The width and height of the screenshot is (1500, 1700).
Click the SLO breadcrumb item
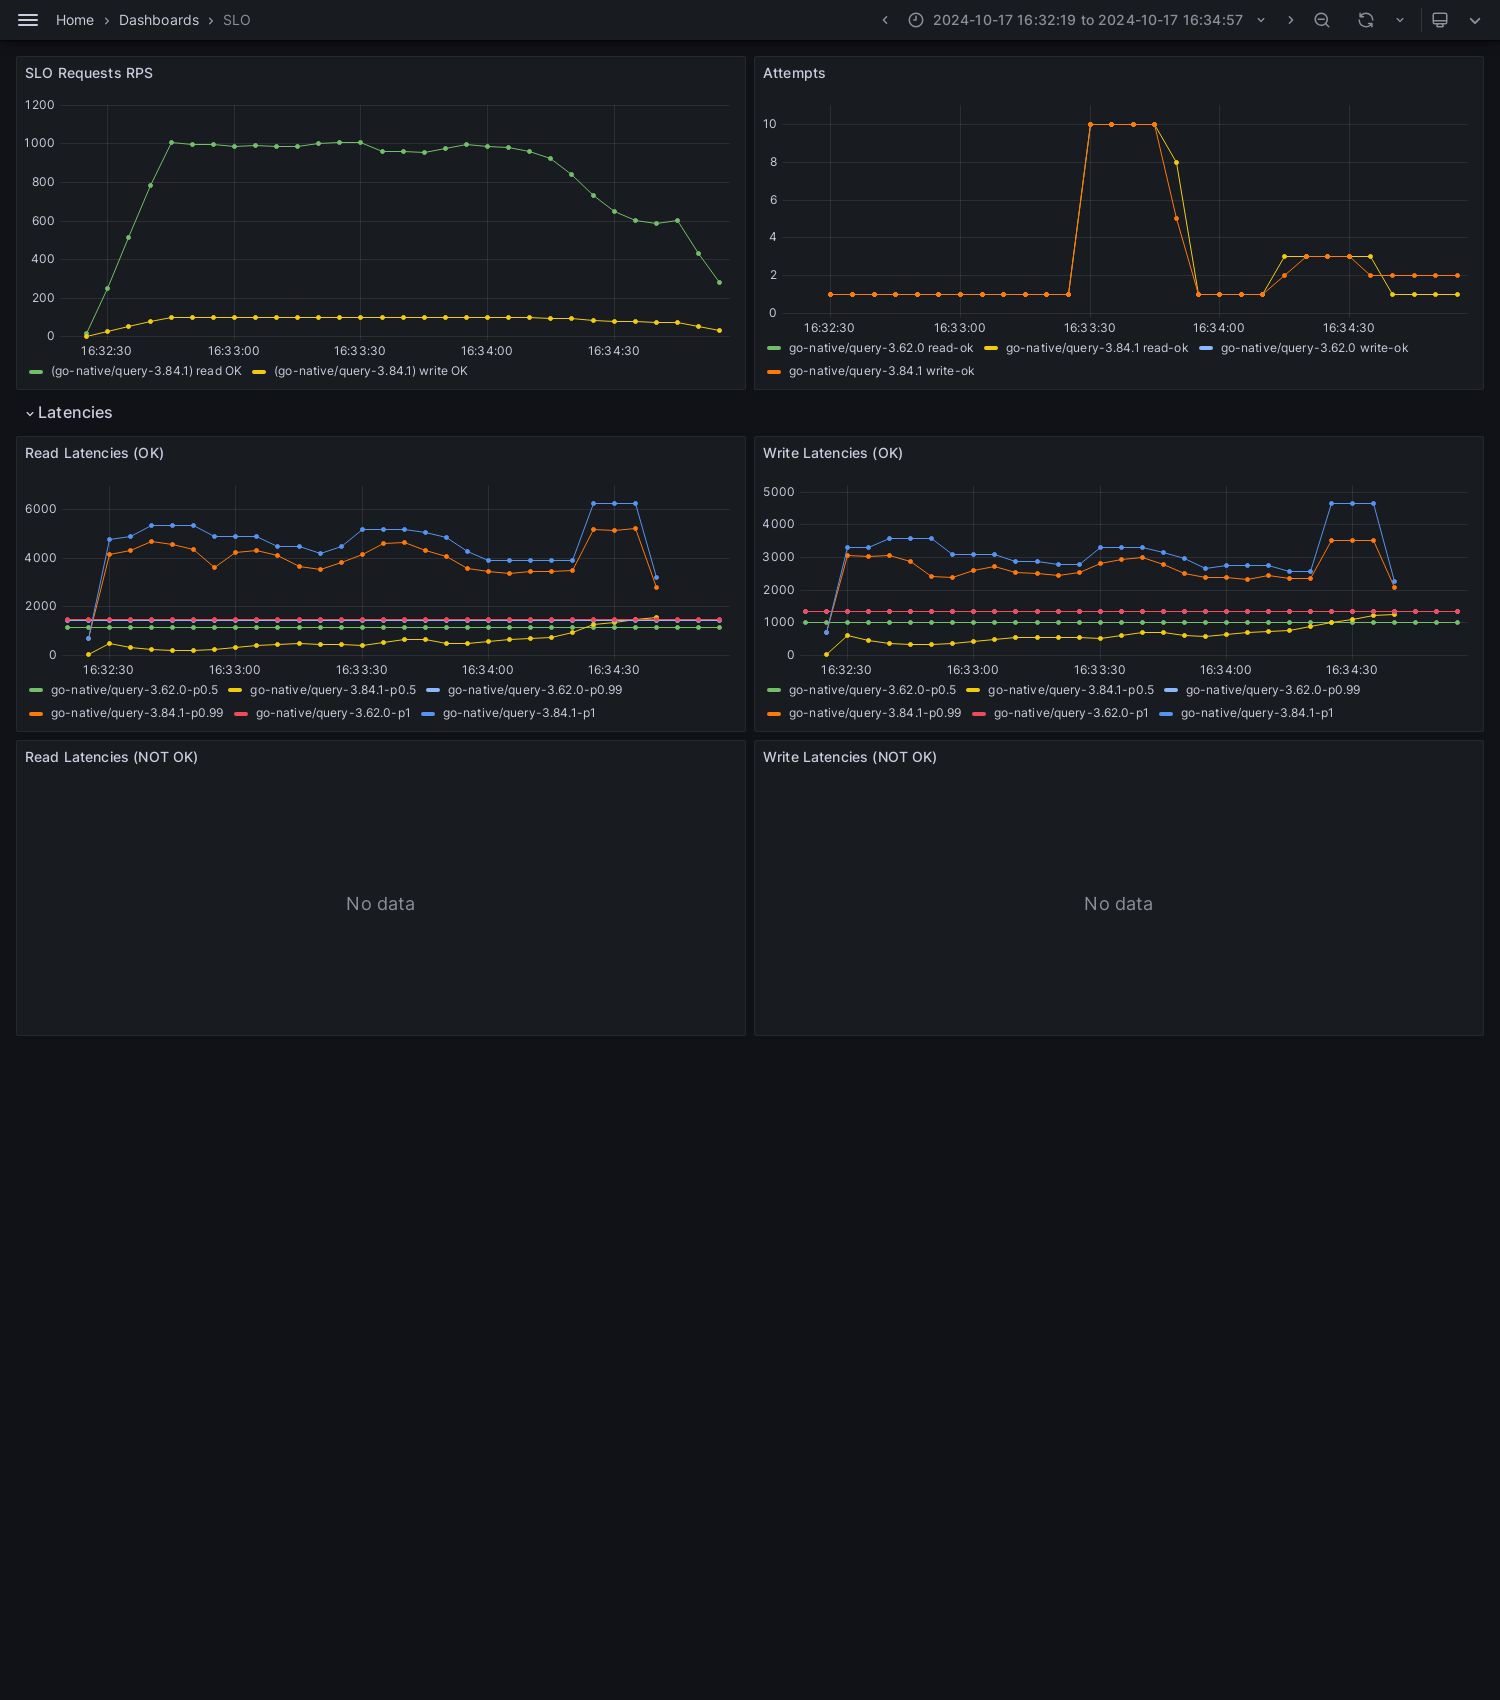tap(237, 20)
